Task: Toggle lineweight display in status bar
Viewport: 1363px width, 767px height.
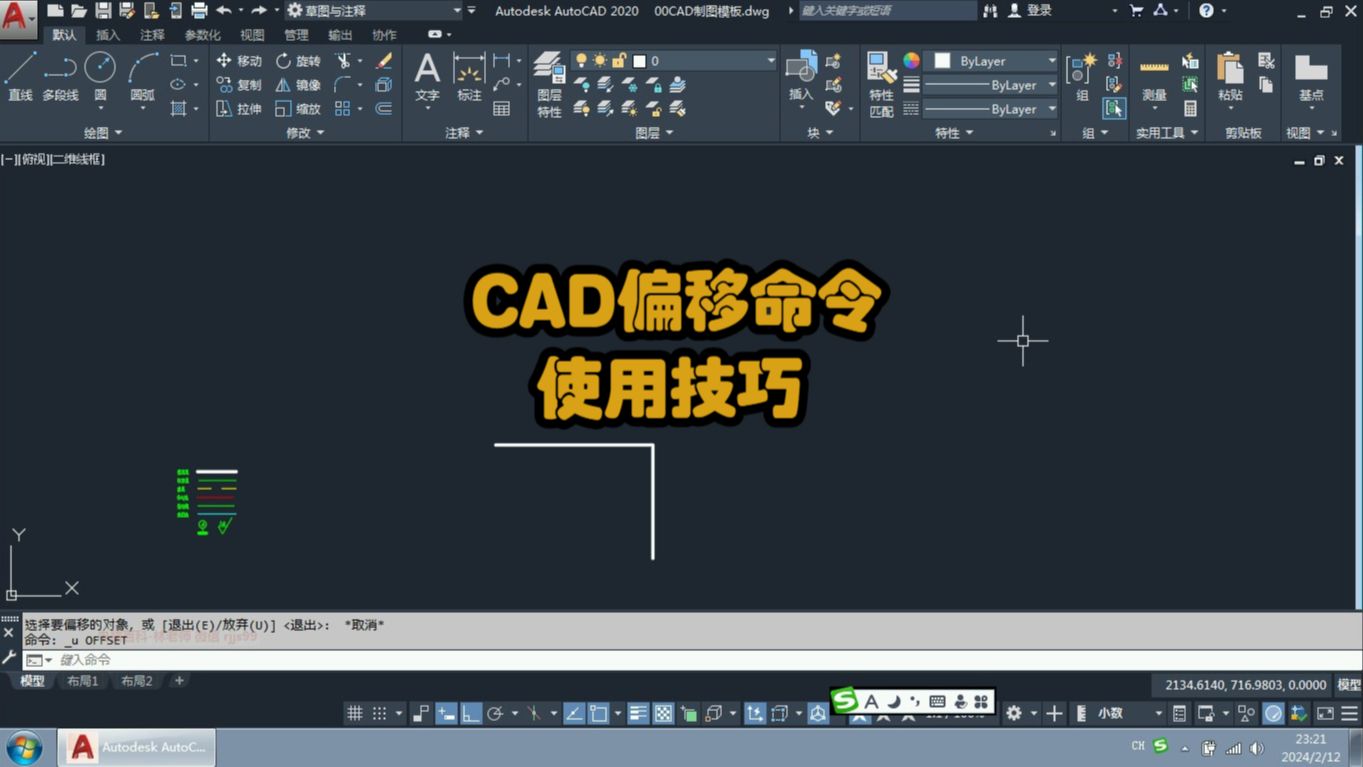Action: (x=639, y=713)
